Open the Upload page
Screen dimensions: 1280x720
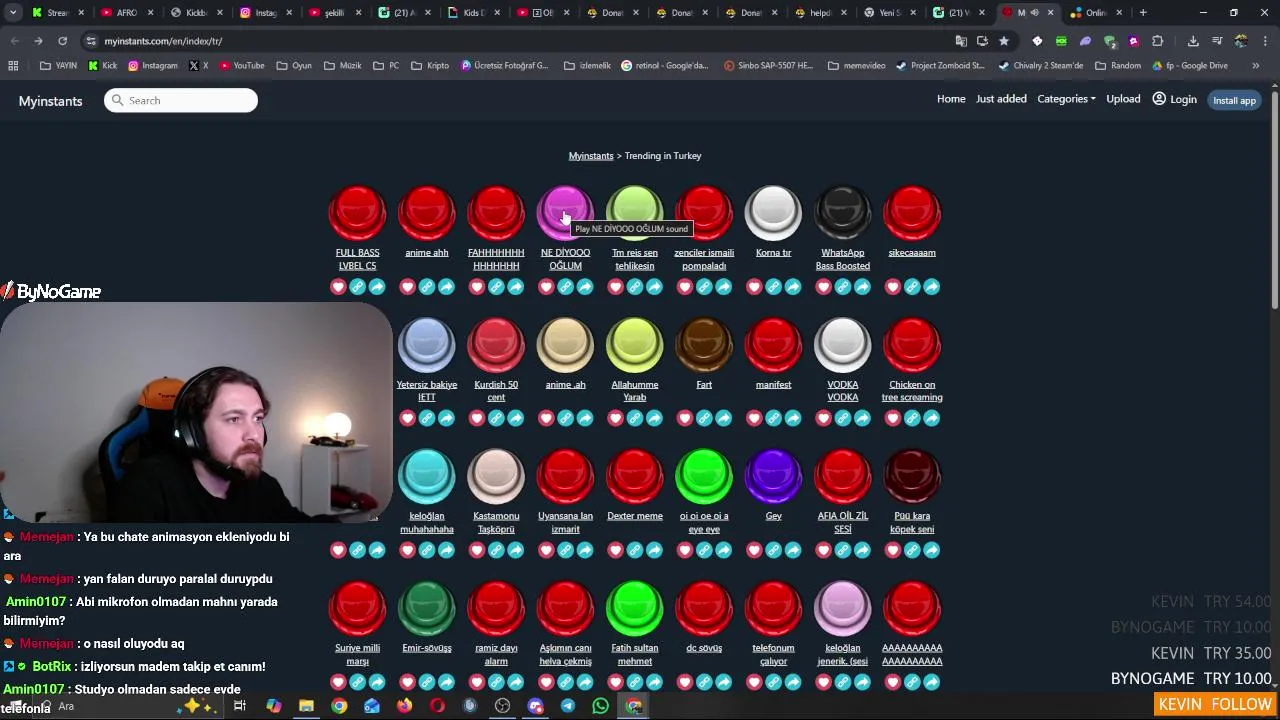[1123, 99]
